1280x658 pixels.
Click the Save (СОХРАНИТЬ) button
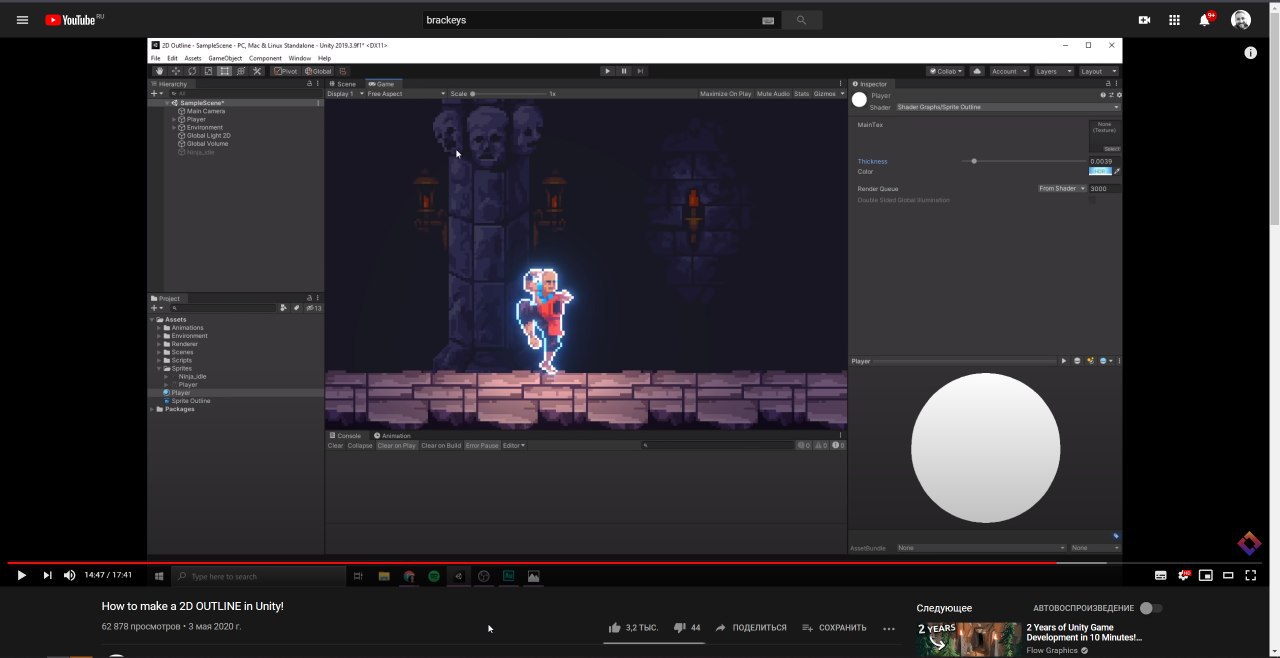(x=832, y=628)
